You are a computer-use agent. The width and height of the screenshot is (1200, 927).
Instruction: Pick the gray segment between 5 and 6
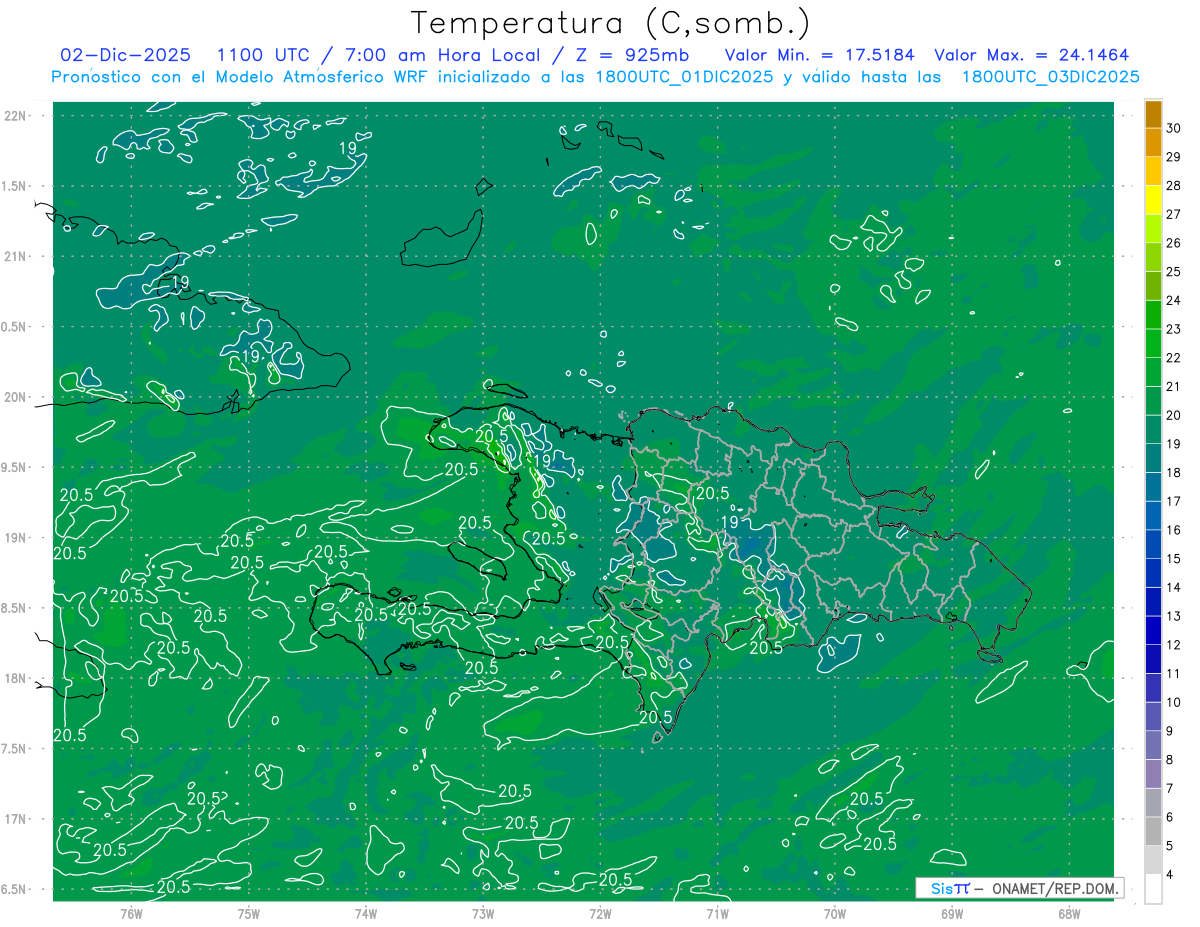tap(1153, 832)
